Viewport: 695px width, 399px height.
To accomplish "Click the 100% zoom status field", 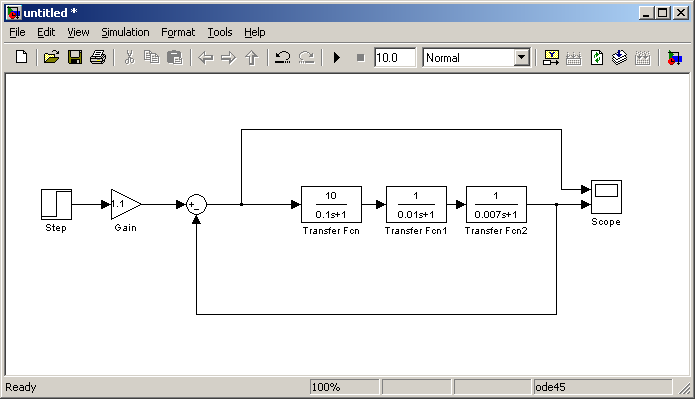I will pyautogui.click(x=344, y=387).
